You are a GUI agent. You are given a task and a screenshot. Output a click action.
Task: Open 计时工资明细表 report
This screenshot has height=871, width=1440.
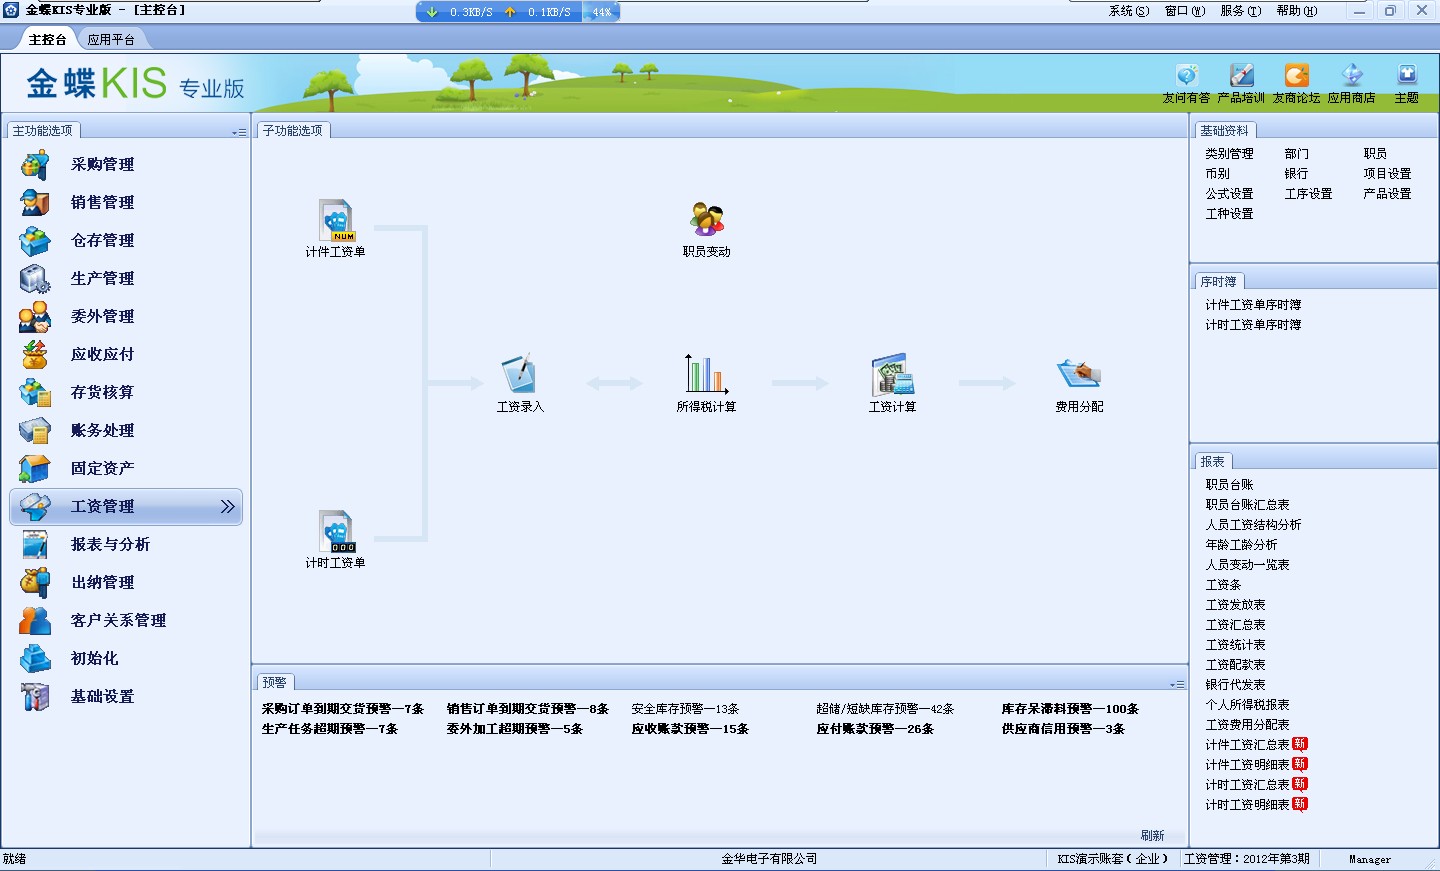(1247, 805)
